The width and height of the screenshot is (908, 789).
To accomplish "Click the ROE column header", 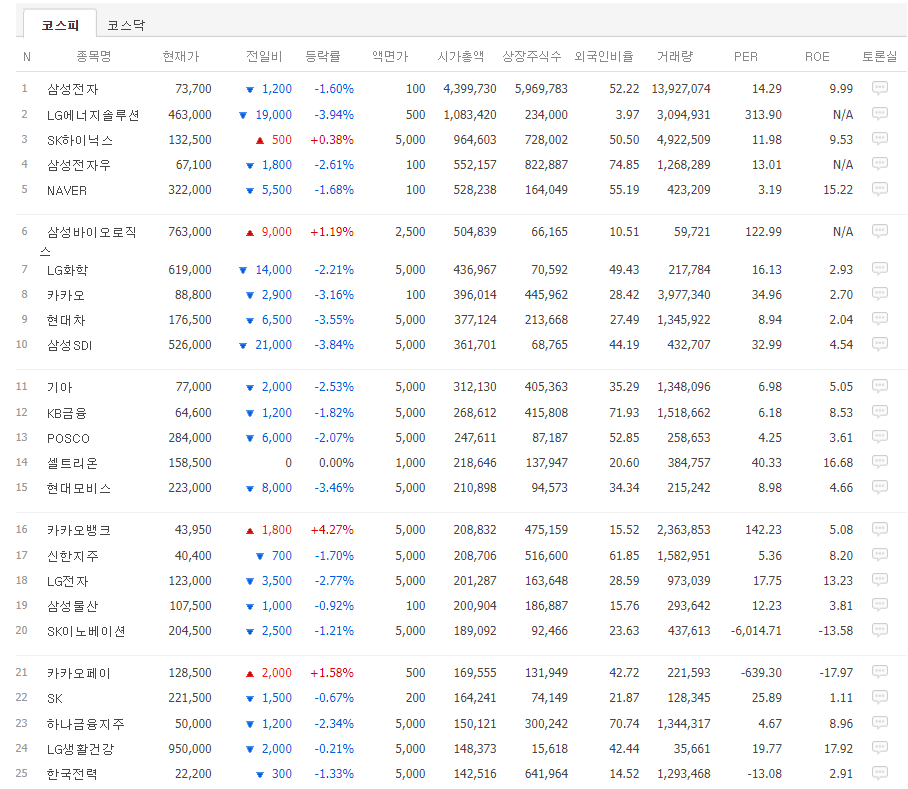I will (817, 57).
